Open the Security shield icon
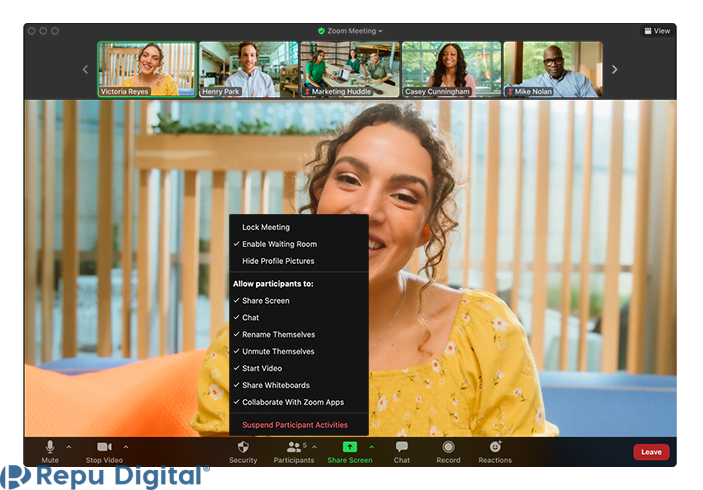The height and width of the screenshot is (490, 703). pyautogui.click(x=243, y=447)
